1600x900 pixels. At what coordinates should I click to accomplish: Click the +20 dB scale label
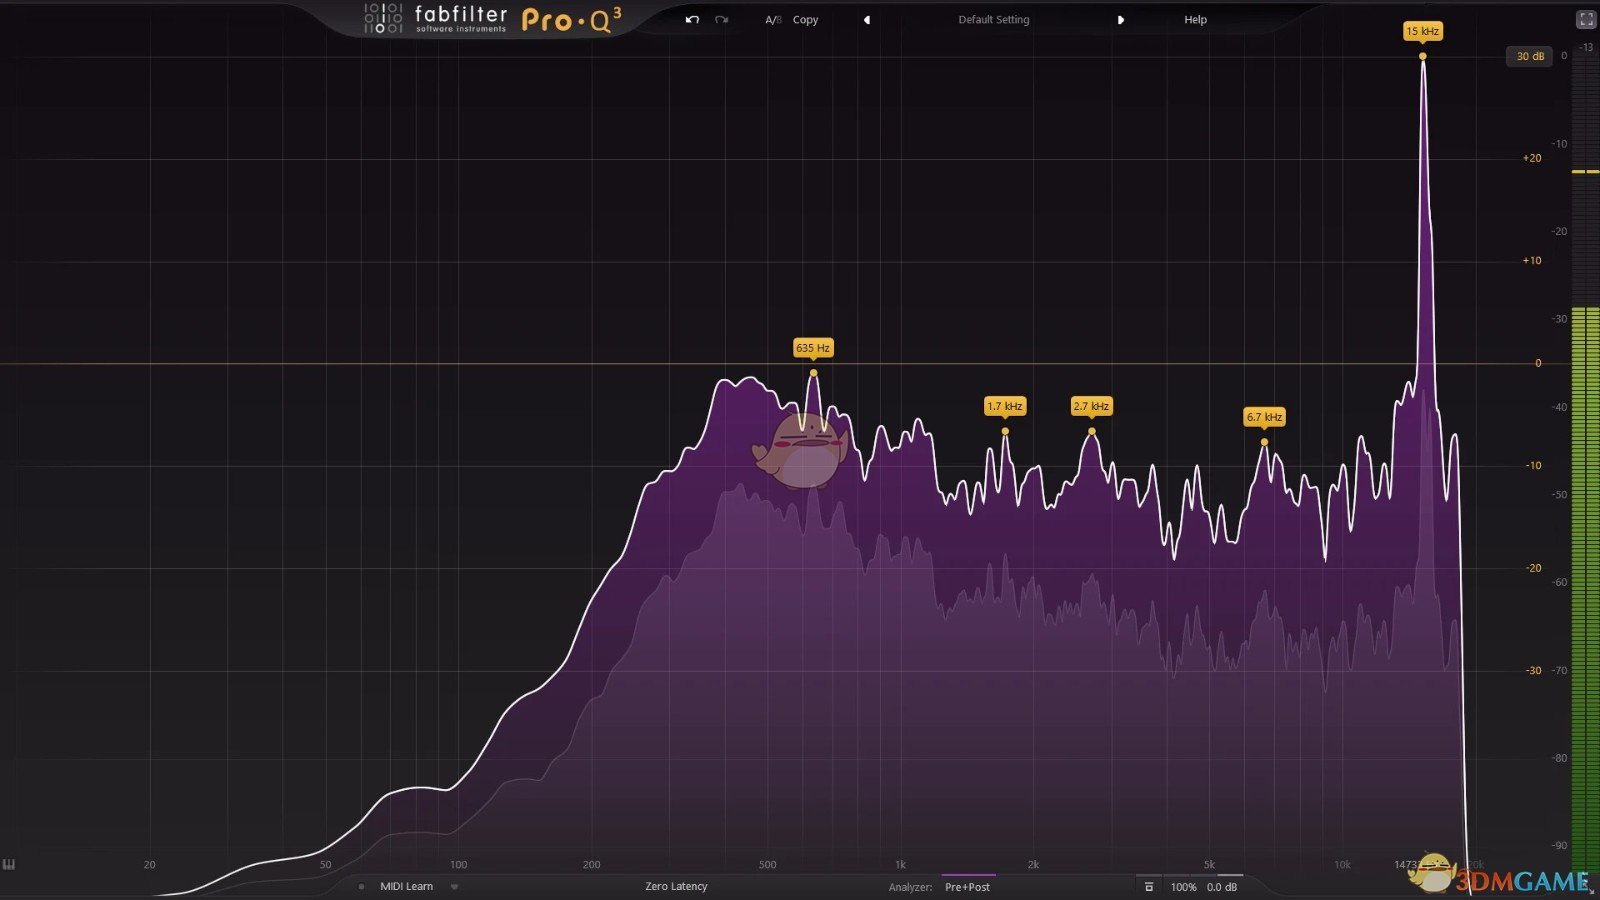[1531, 158]
